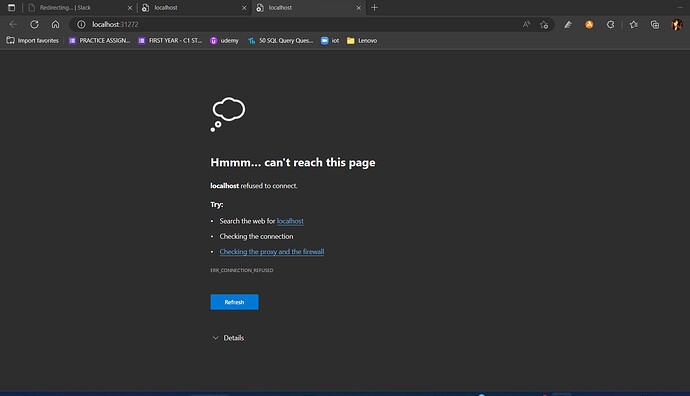Open Read aloud icon in address bar

click(526, 24)
